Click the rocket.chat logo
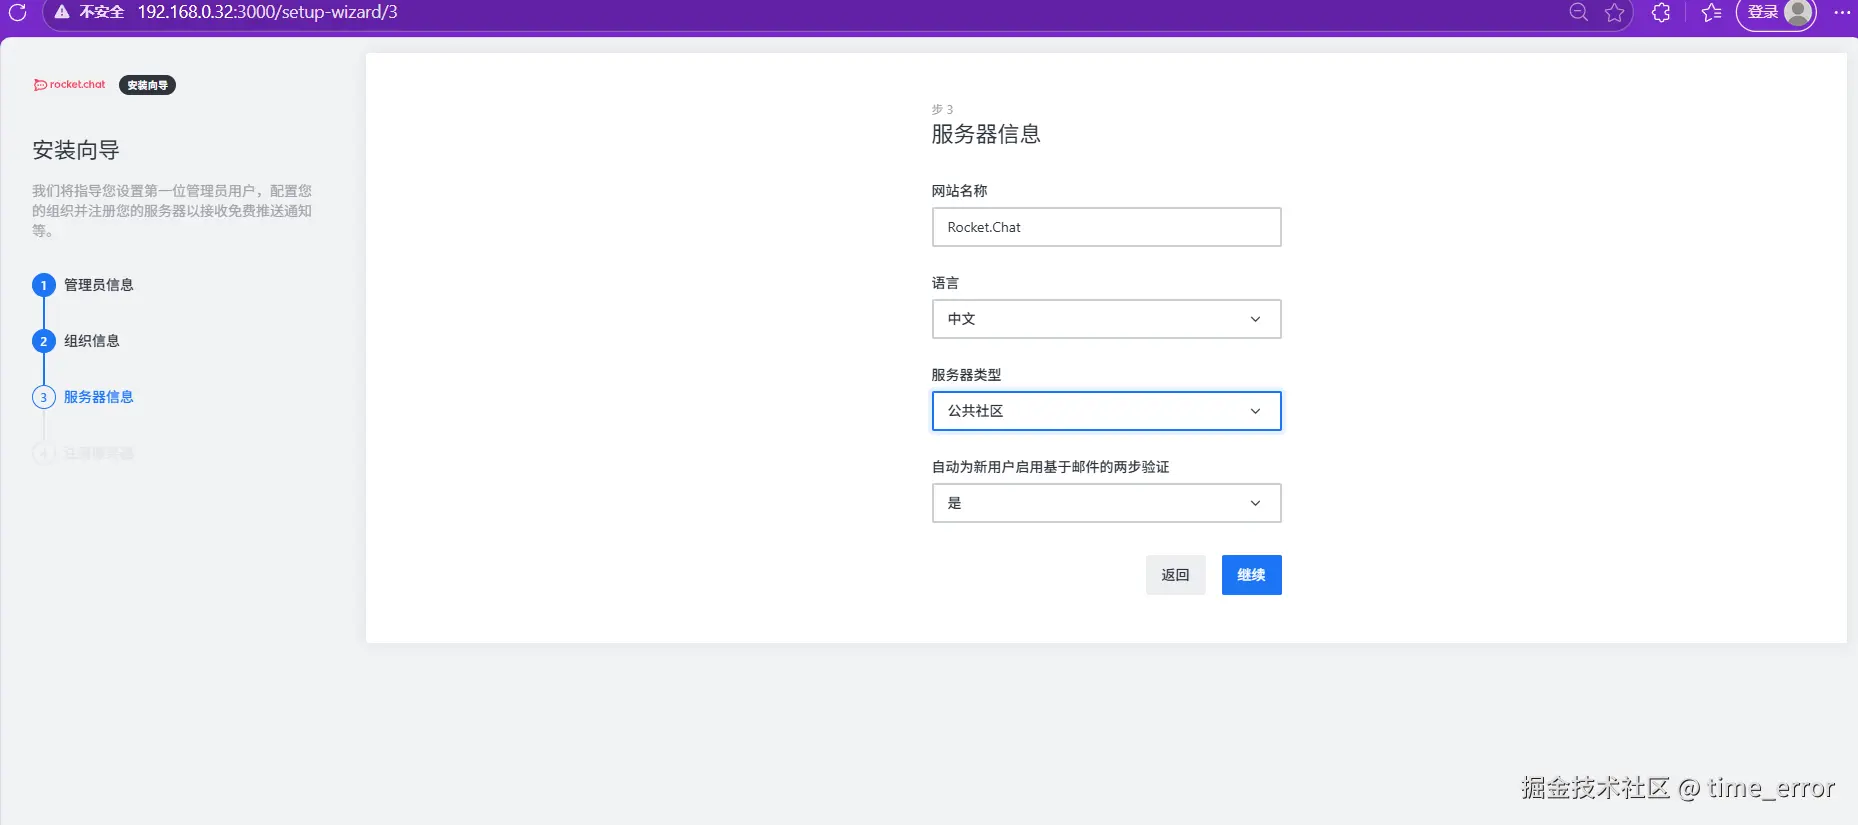Image resolution: width=1858 pixels, height=825 pixels. [x=70, y=85]
